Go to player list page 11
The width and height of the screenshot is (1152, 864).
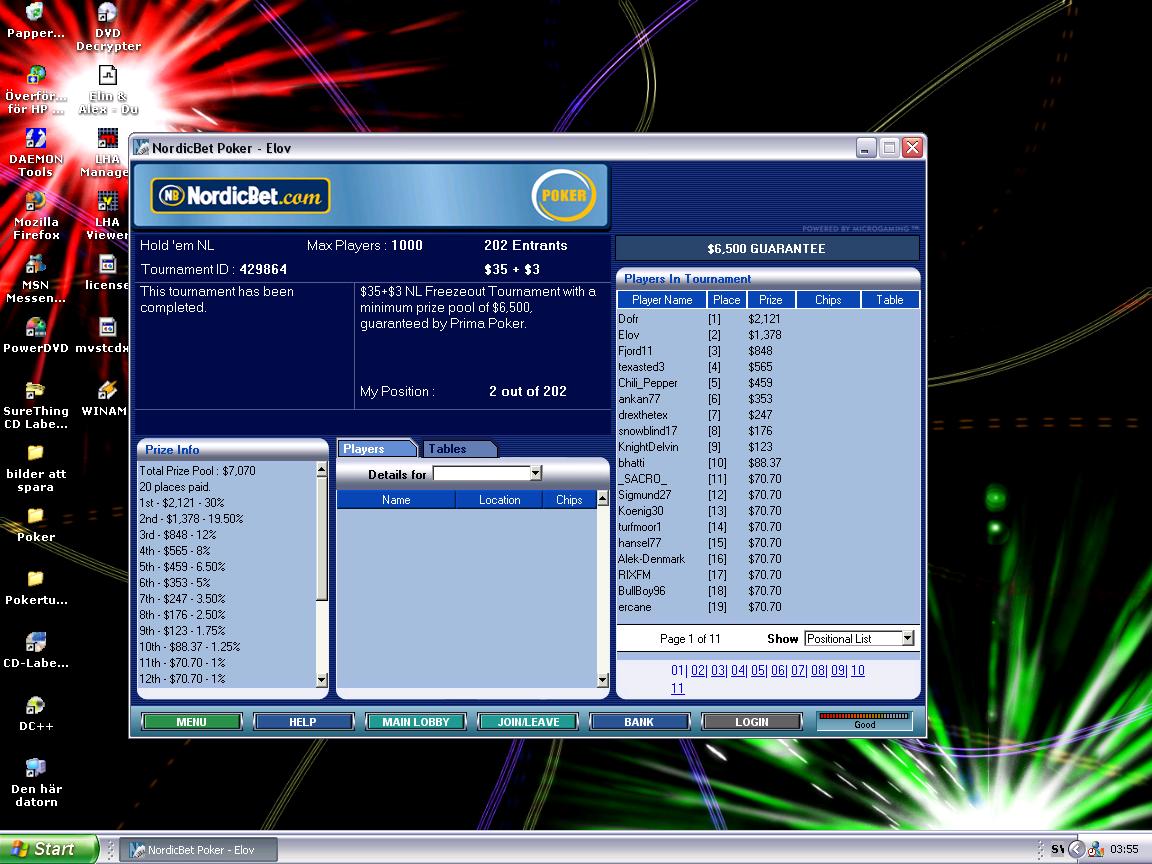(x=677, y=688)
